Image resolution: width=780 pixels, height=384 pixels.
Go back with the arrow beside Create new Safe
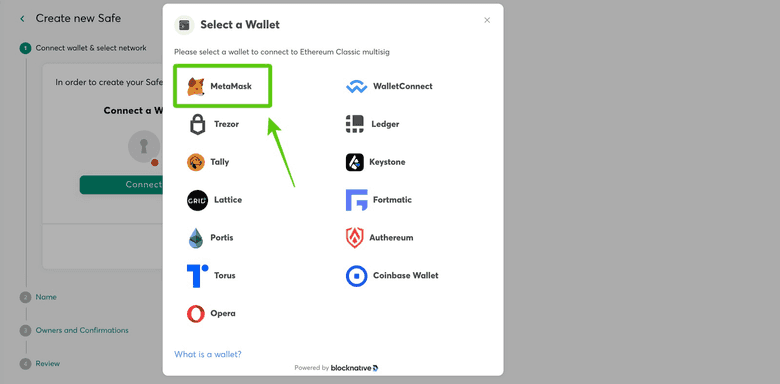22,19
